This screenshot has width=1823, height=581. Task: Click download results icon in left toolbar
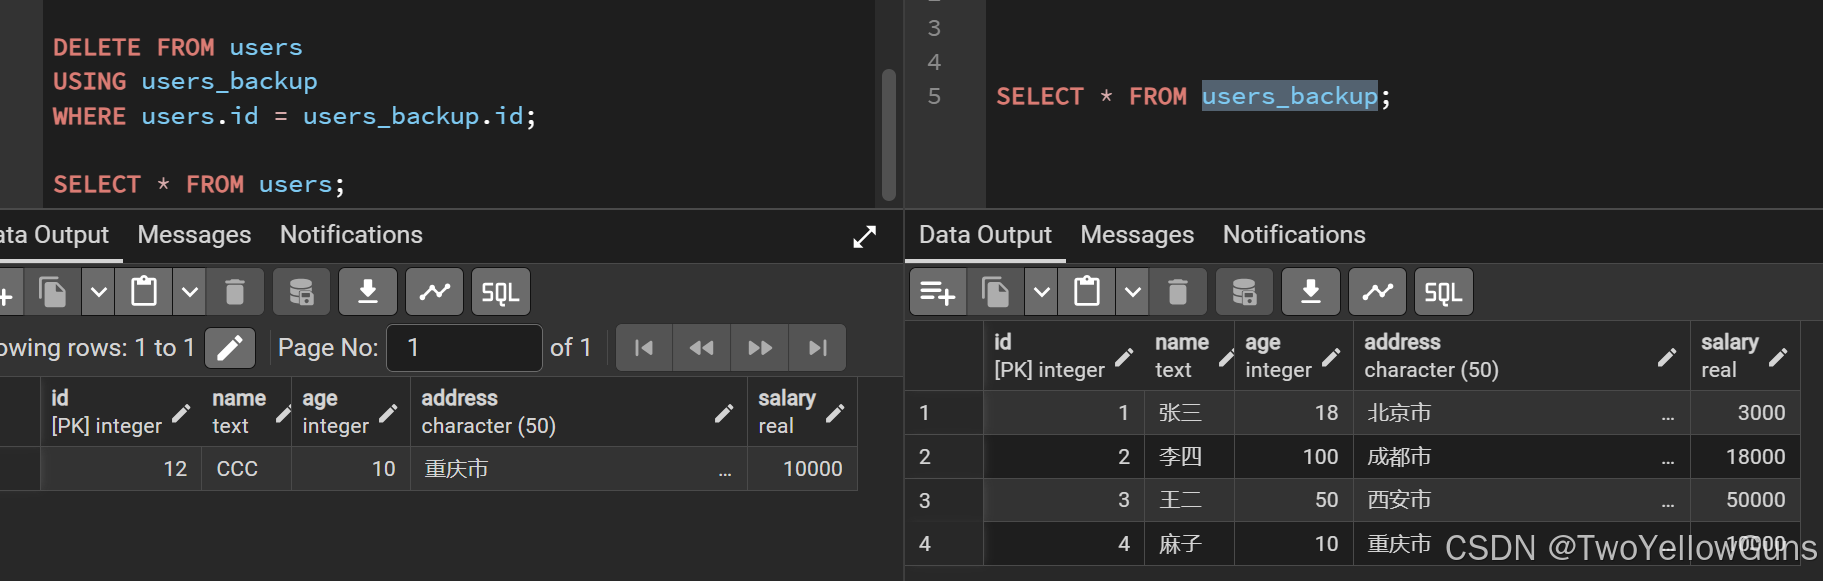[368, 292]
